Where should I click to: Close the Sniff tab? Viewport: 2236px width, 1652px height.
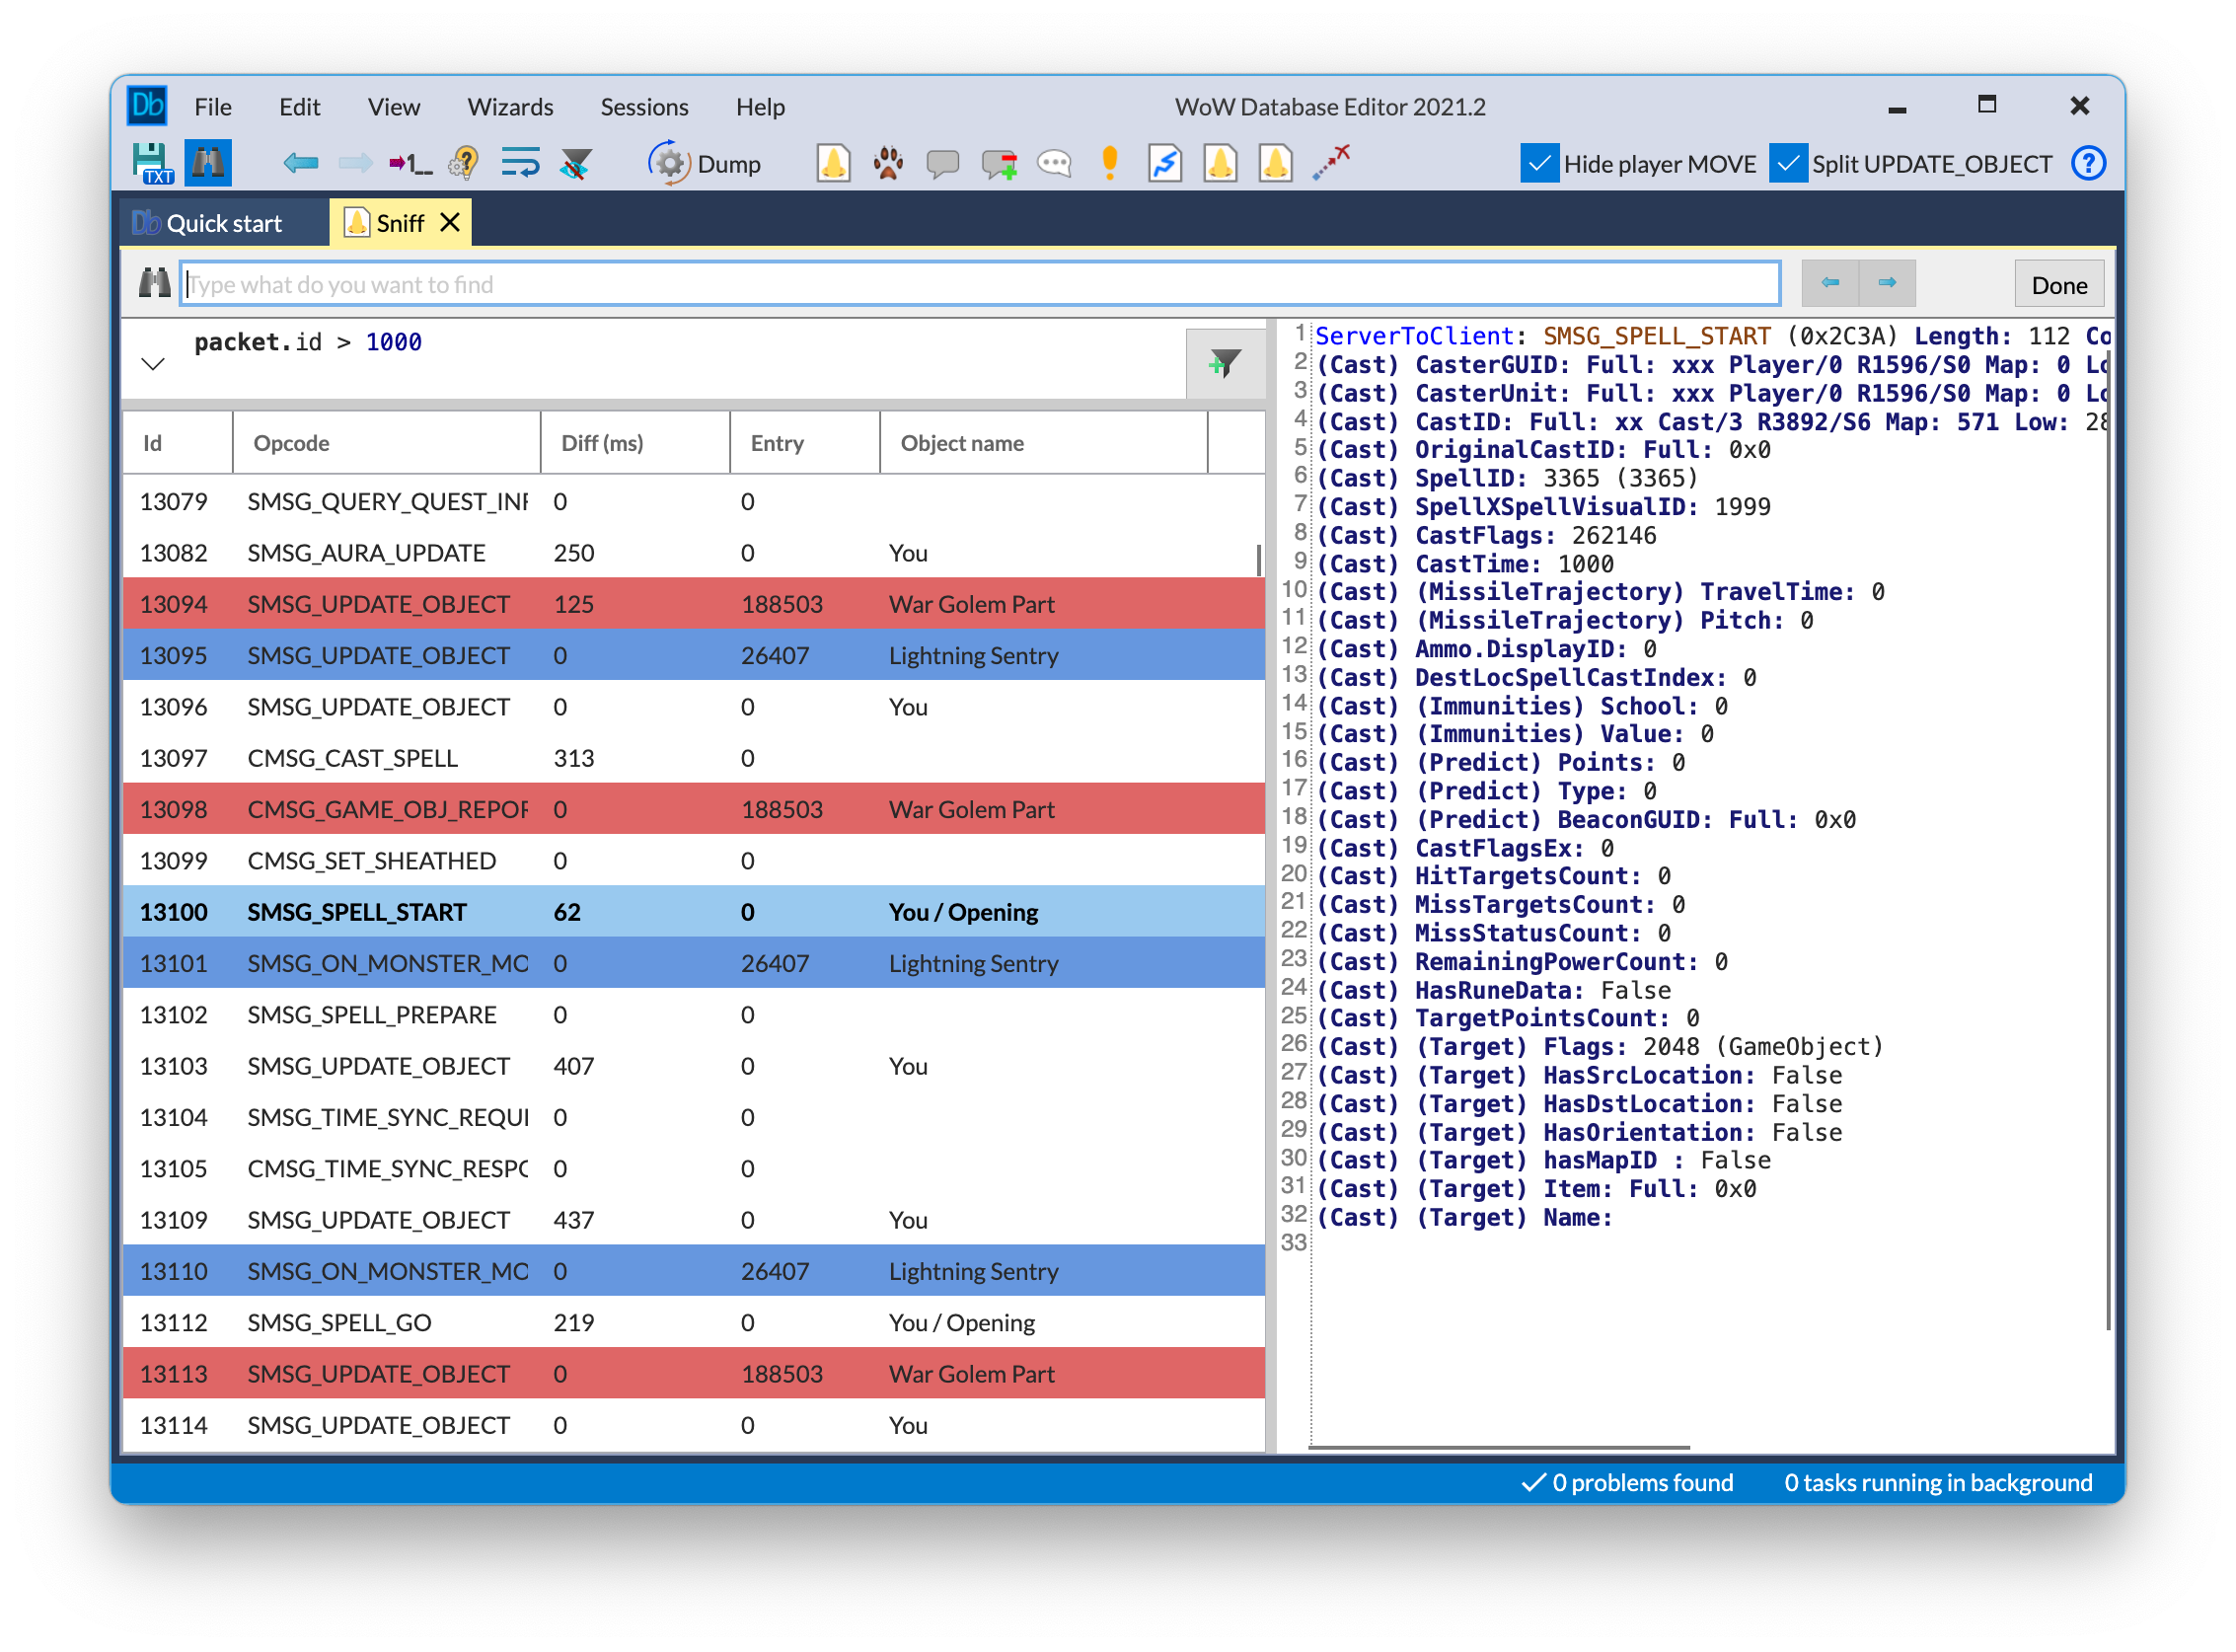(x=451, y=222)
